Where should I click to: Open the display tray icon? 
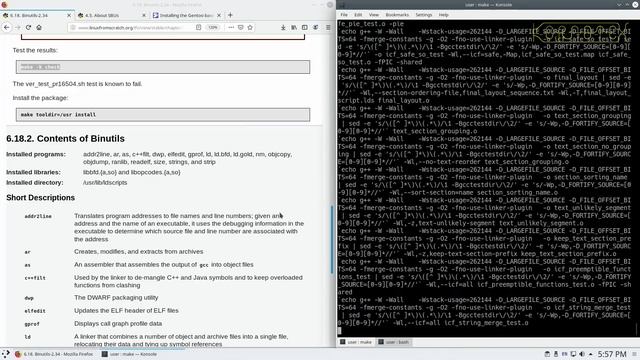tap(573, 354)
